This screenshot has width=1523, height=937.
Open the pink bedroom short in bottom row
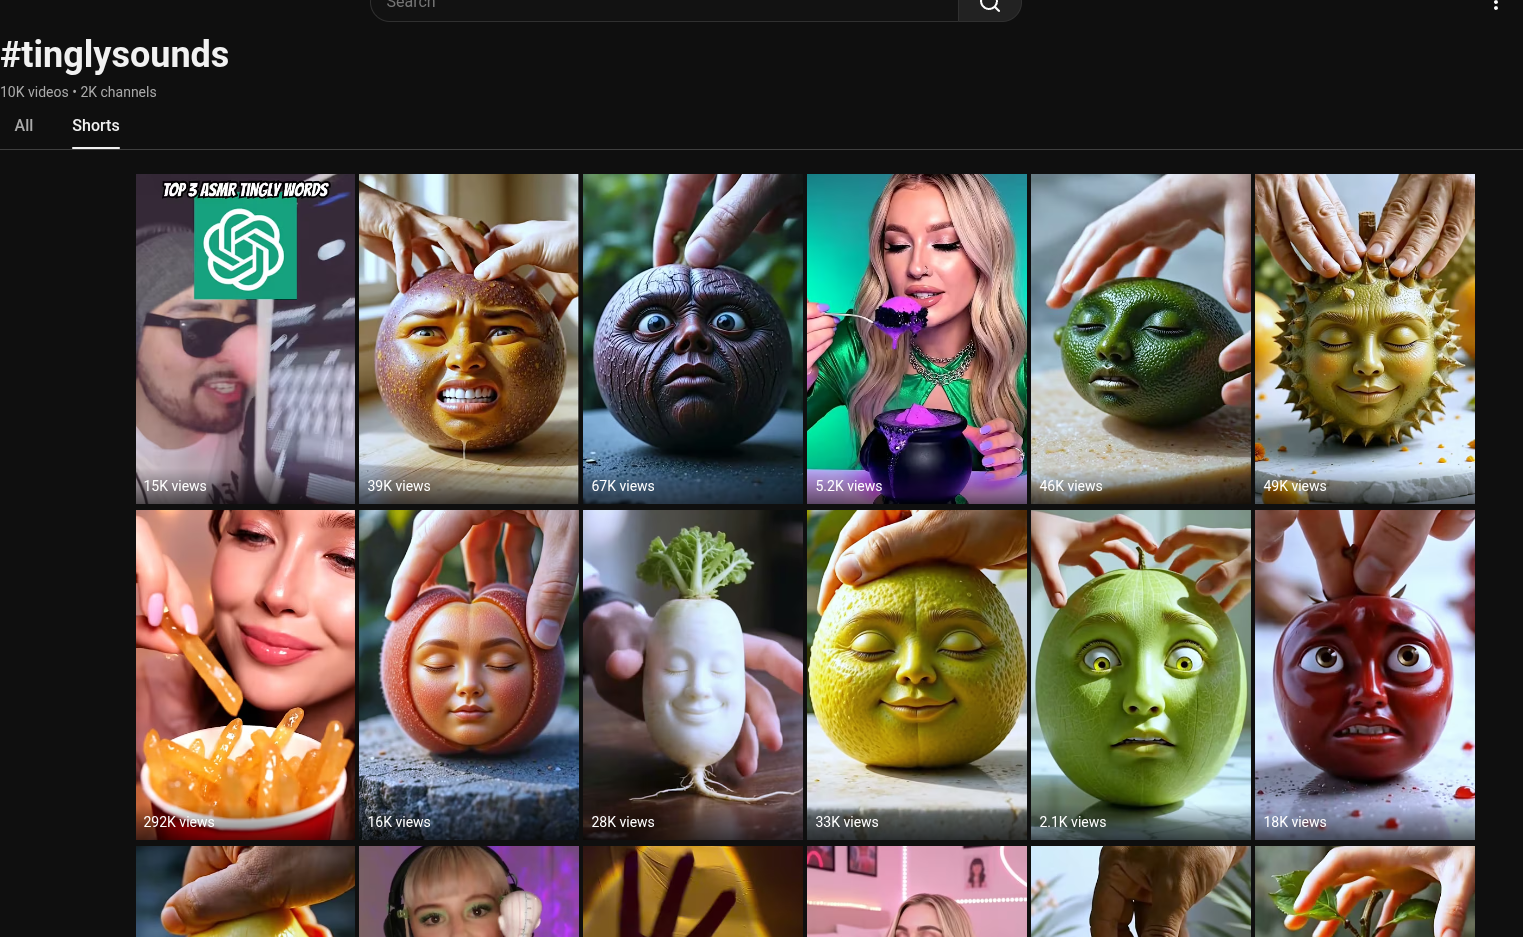click(x=917, y=892)
